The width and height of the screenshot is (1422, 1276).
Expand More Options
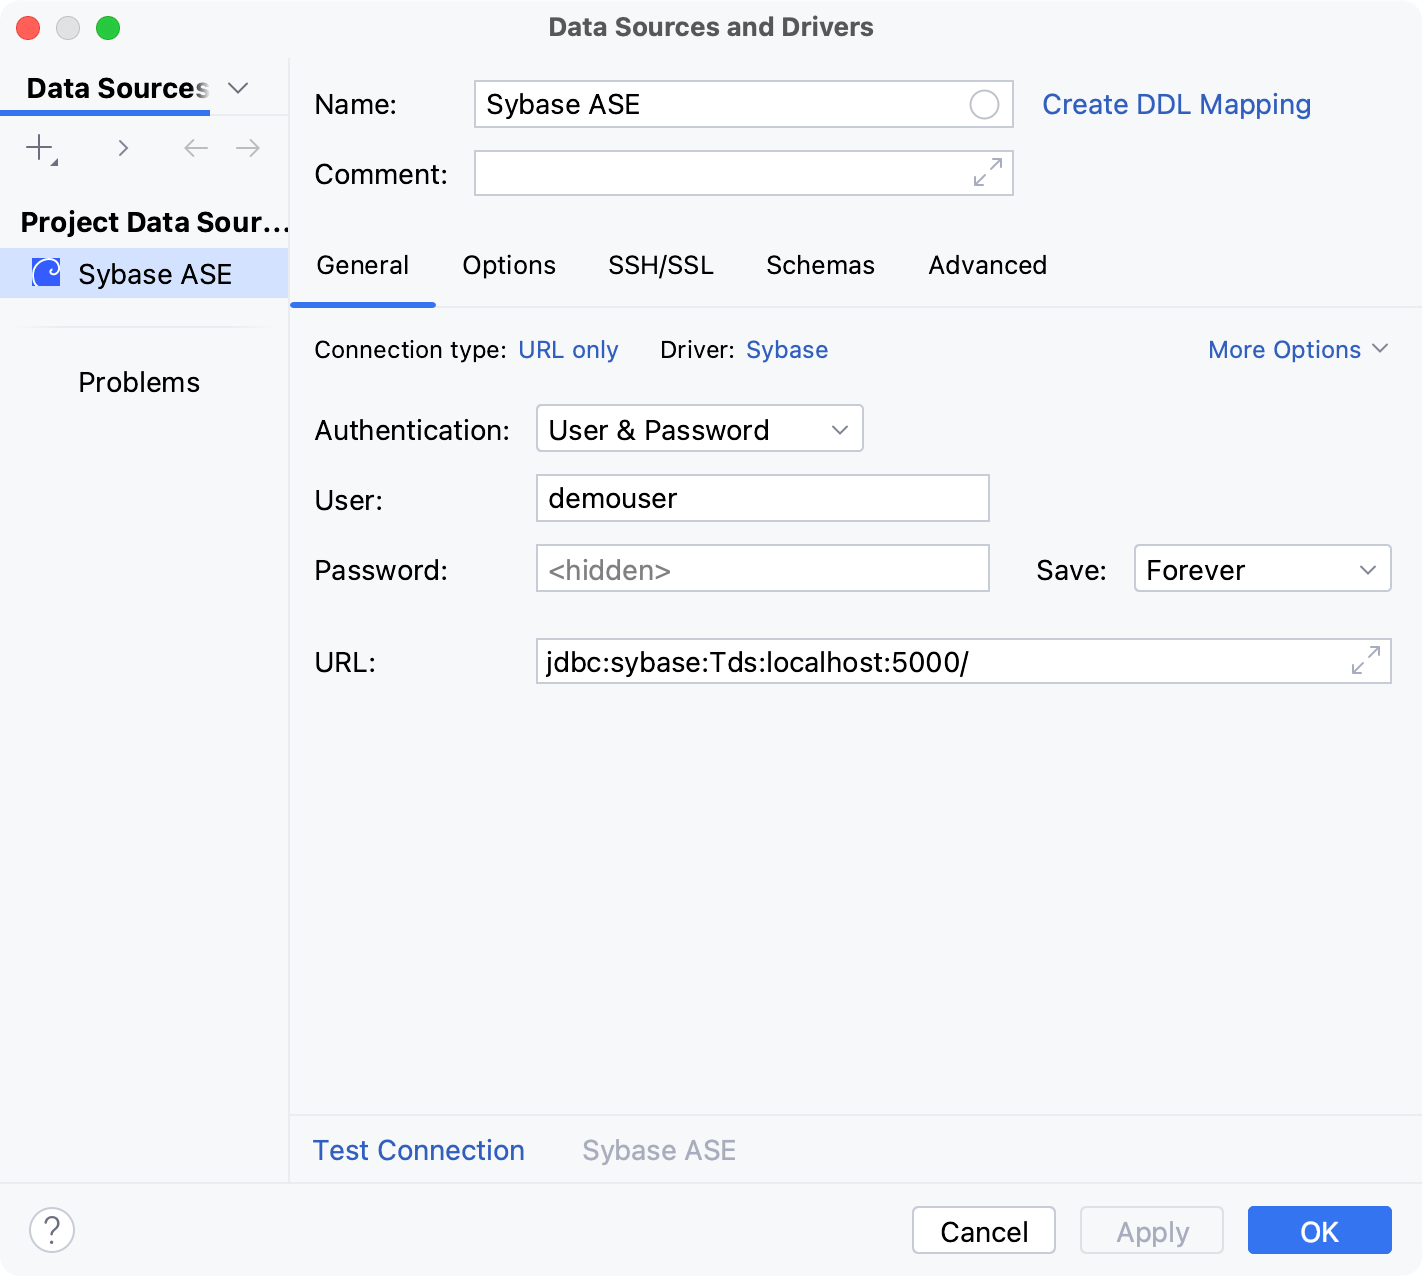(x=1297, y=349)
